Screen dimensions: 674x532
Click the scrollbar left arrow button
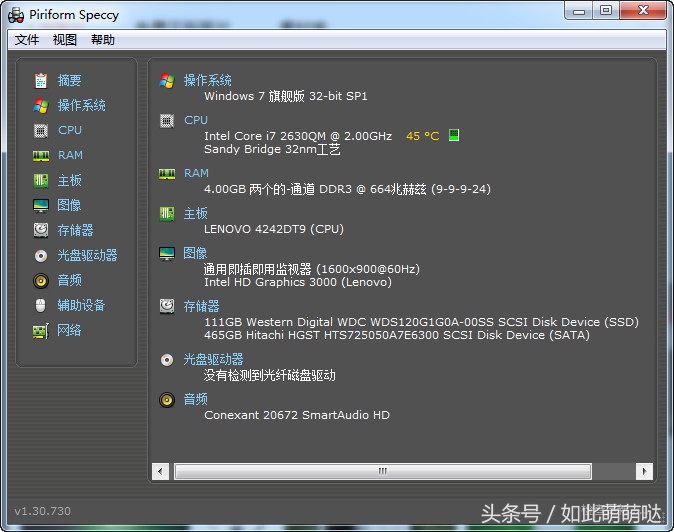coord(160,471)
